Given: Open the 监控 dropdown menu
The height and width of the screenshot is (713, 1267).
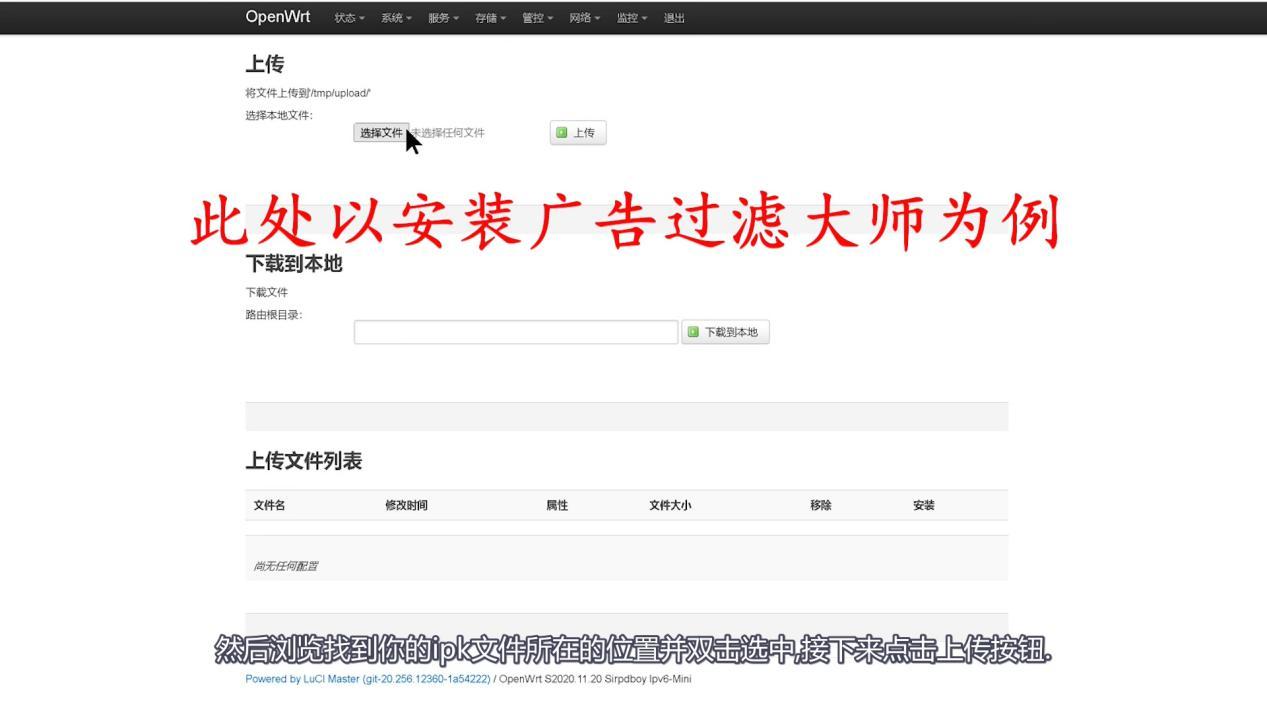Looking at the screenshot, I should click(627, 17).
